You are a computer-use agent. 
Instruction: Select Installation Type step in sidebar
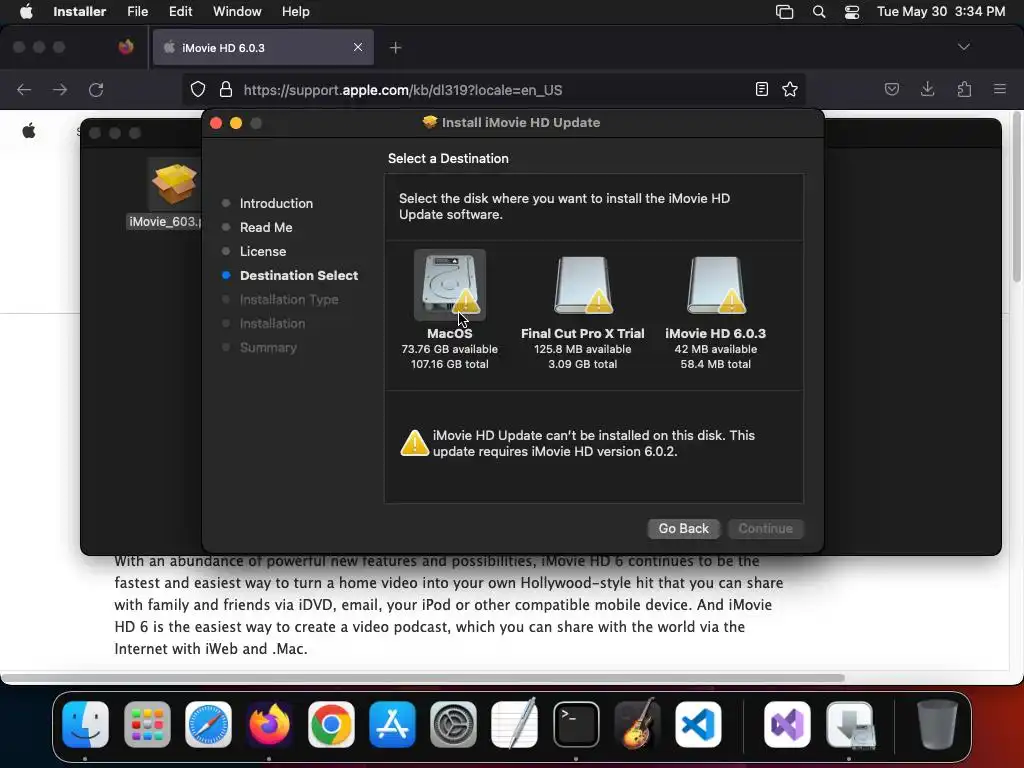289,299
